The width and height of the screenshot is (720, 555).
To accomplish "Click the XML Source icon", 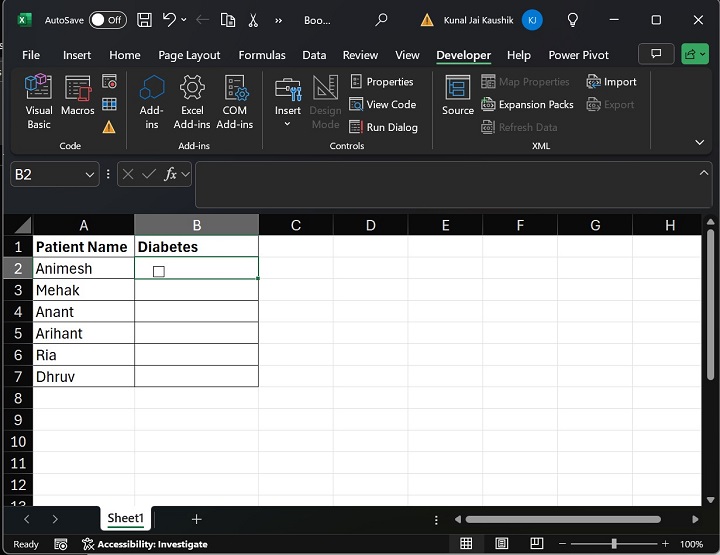I will pos(458,96).
